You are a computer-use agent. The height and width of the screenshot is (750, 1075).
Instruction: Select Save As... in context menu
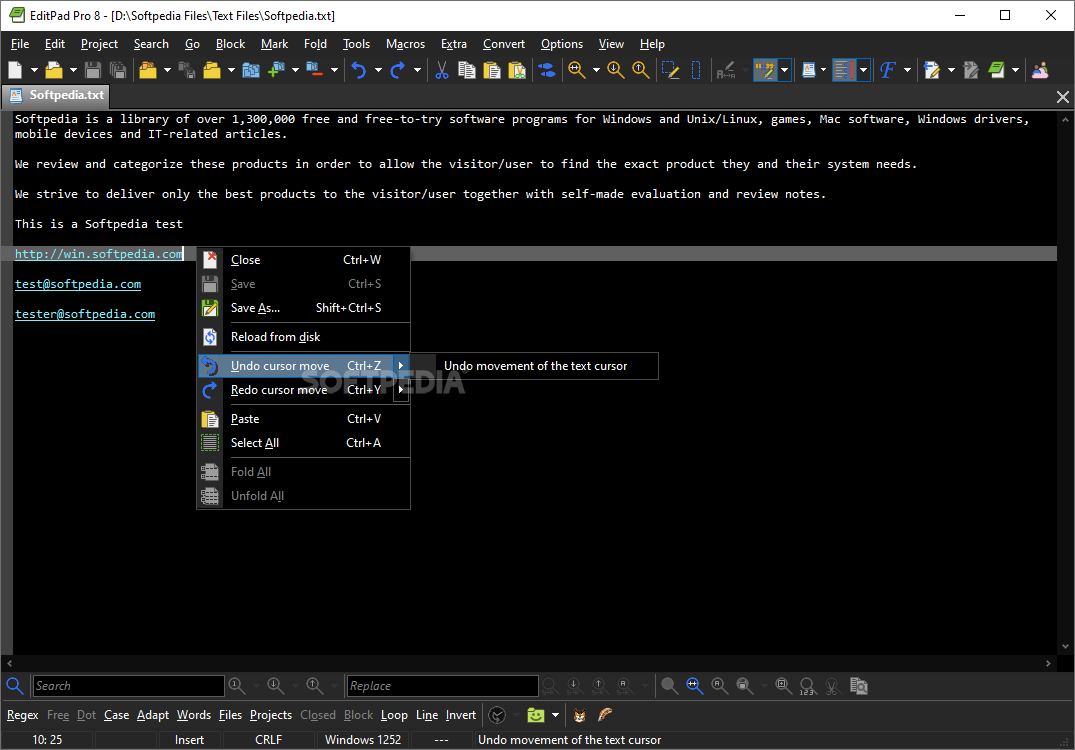(x=304, y=308)
